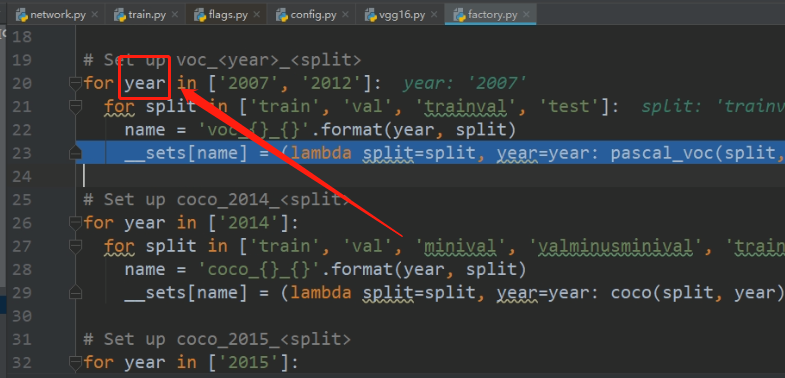This screenshot has width=785, height=378.
Task: Close the flags.py tab
Action: point(257,15)
